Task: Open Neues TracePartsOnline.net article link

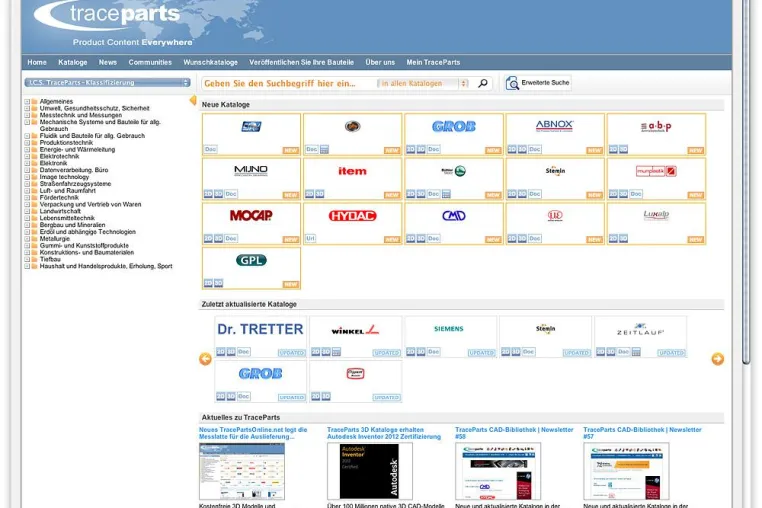Action: tap(253, 433)
